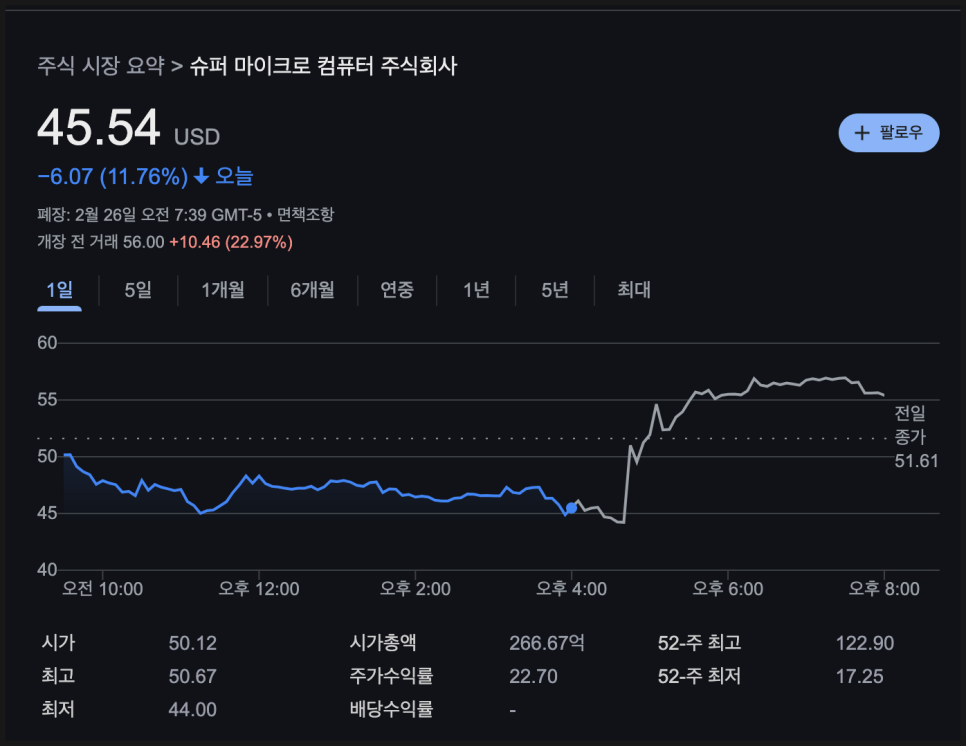Open the 주식 시장 요약 breadcrumb link

pos(101,65)
